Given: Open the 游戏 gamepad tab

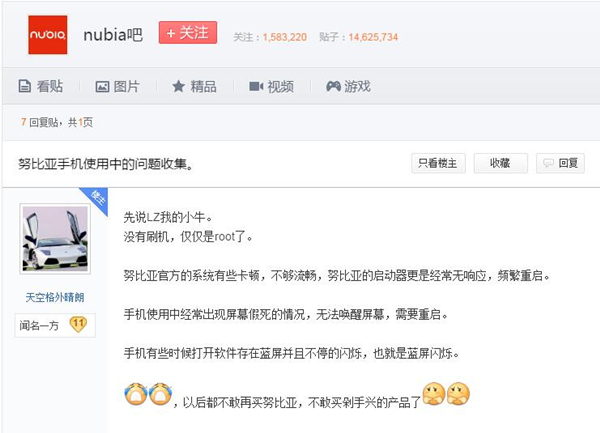Looking at the screenshot, I should [x=348, y=86].
